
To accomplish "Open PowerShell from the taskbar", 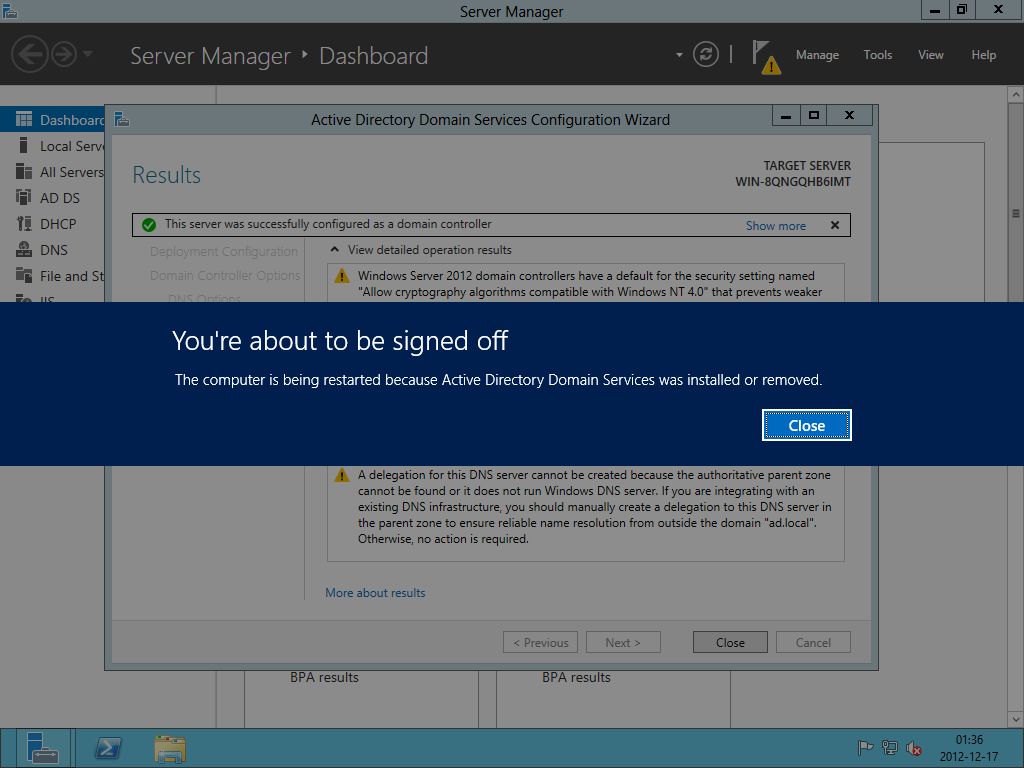I will click(108, 748).
